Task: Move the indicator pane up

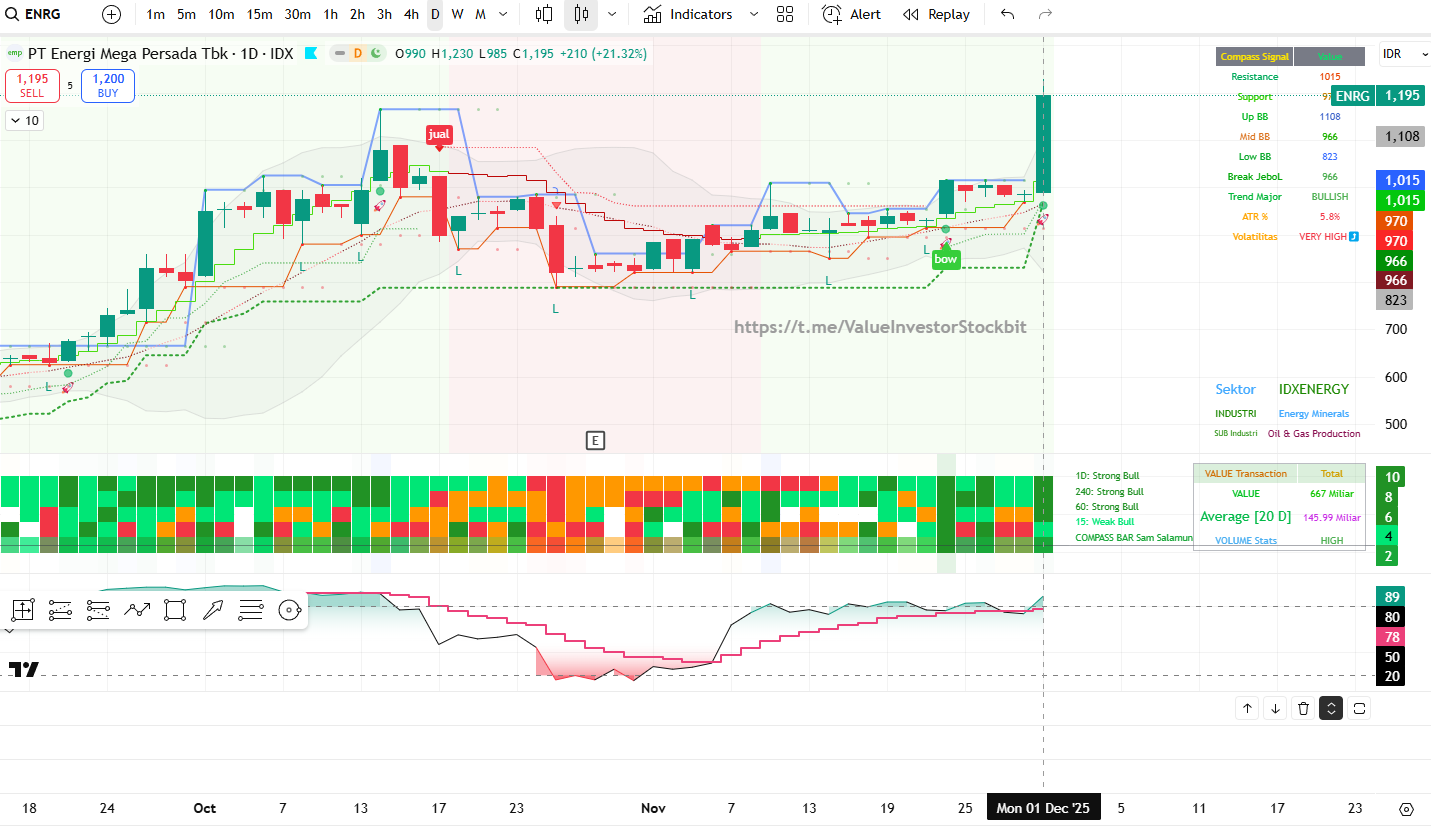Action: point(1247,708)
